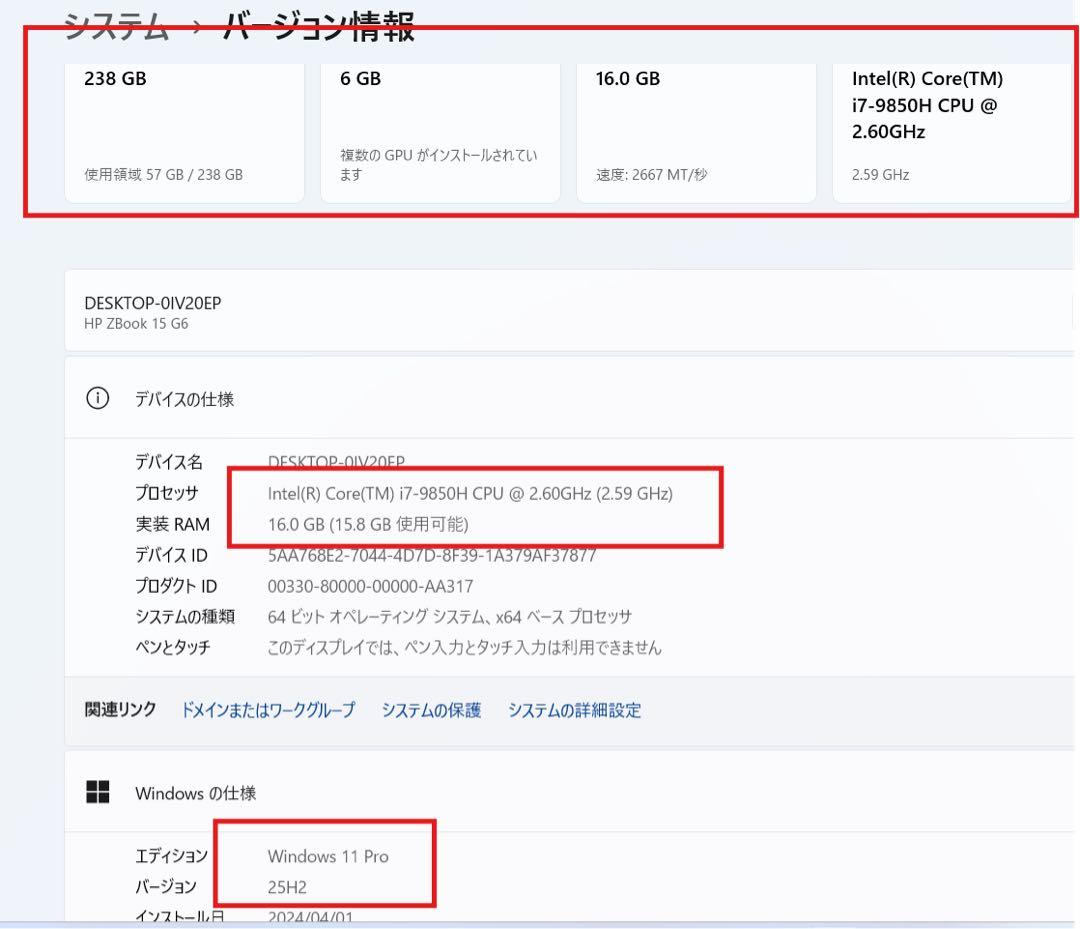Click the バージョン label
1080x929 pixels.
pyautogui.click(x=165, y=887)
